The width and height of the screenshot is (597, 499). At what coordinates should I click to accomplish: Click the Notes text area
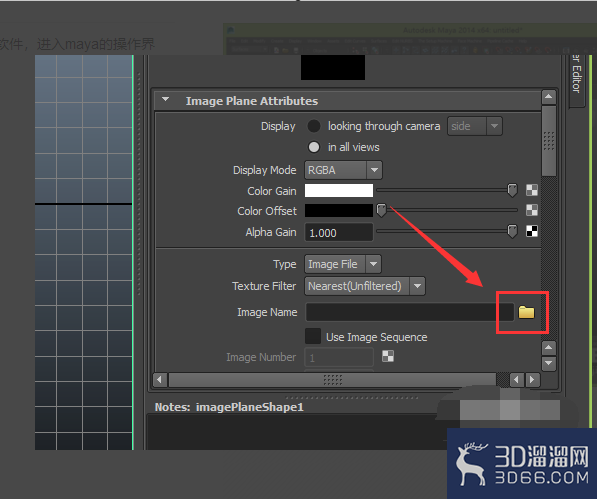297,433
